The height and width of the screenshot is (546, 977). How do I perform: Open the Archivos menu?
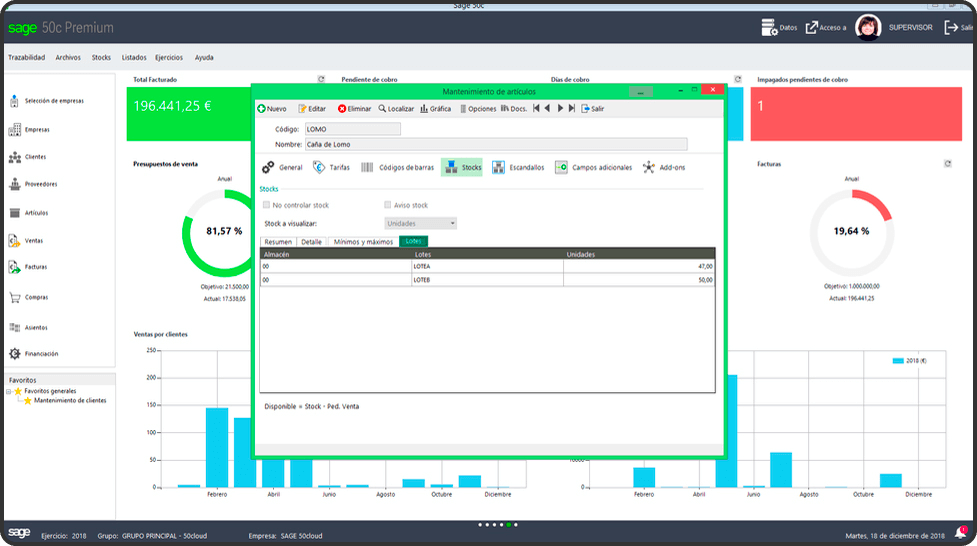(x=68, y=57)
